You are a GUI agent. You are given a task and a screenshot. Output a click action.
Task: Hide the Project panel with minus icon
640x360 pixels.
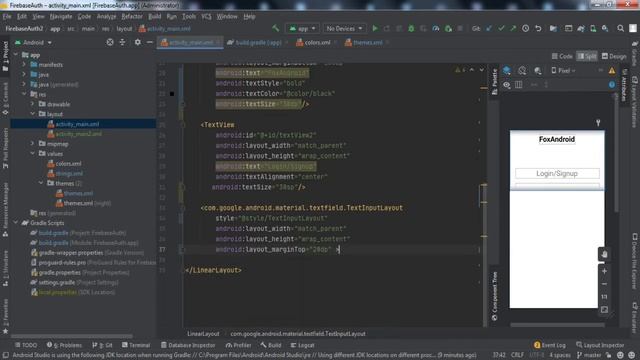click(150, 42)
